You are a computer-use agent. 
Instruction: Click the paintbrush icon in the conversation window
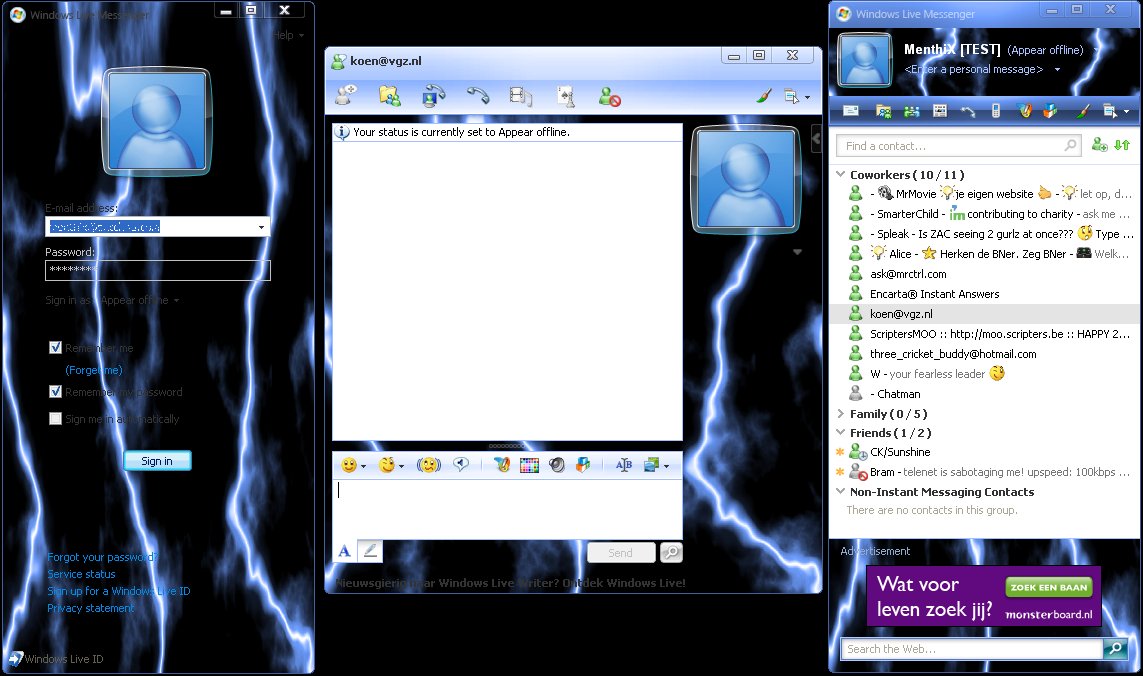tap(763, 96)
